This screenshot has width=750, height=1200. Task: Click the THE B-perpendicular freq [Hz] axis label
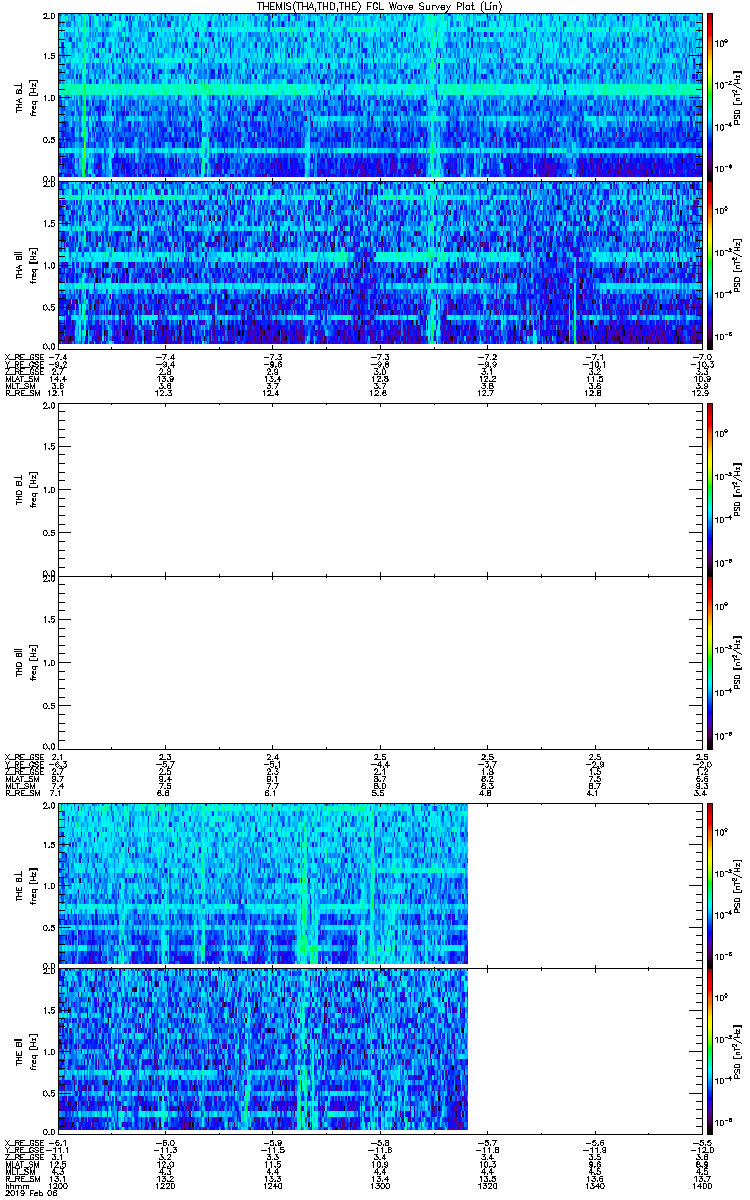(32, 885)
